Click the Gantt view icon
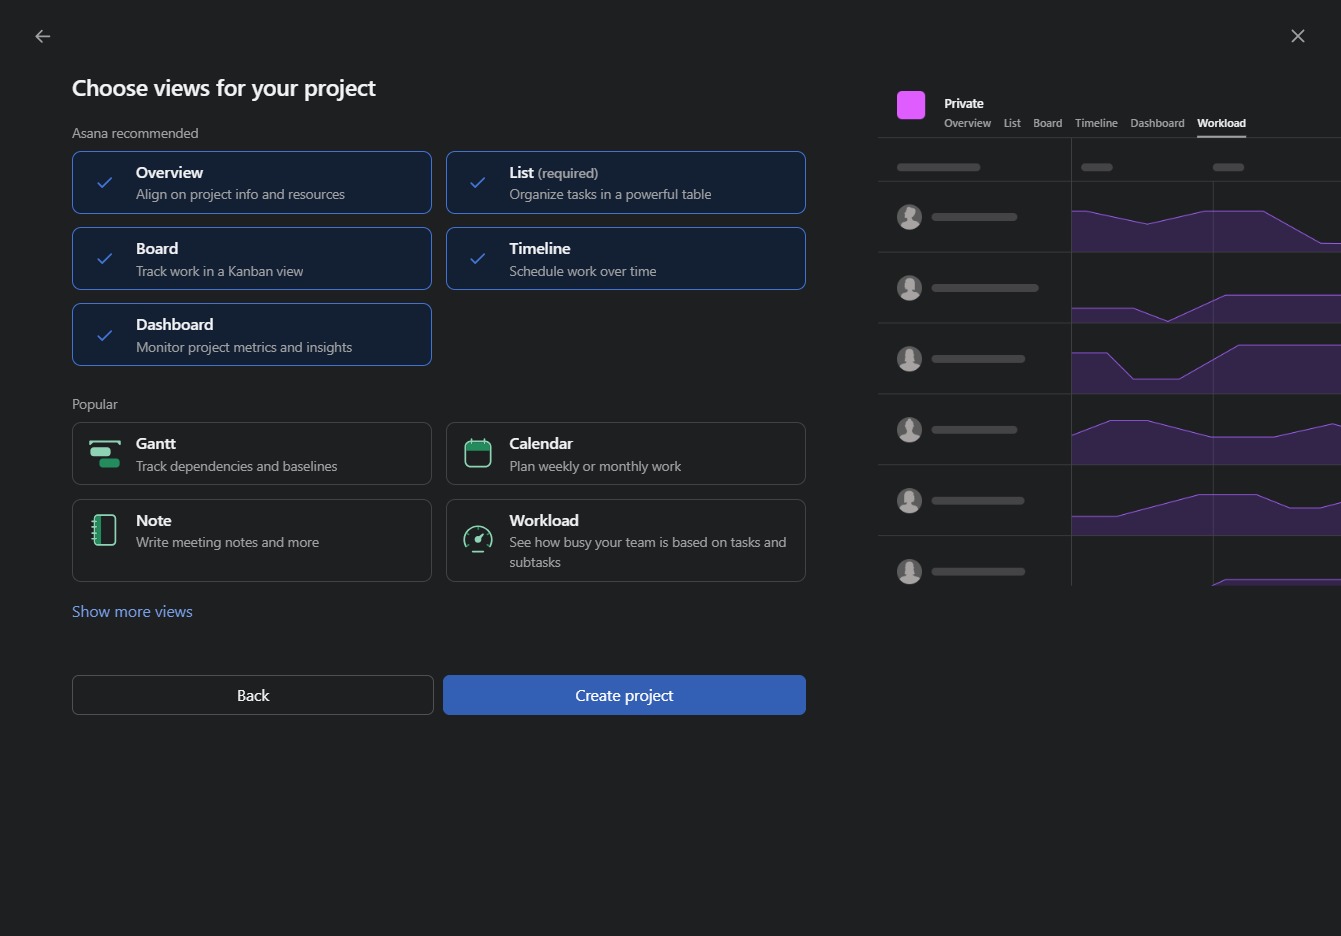This screenshot has height=936, width=1341. 104,454
